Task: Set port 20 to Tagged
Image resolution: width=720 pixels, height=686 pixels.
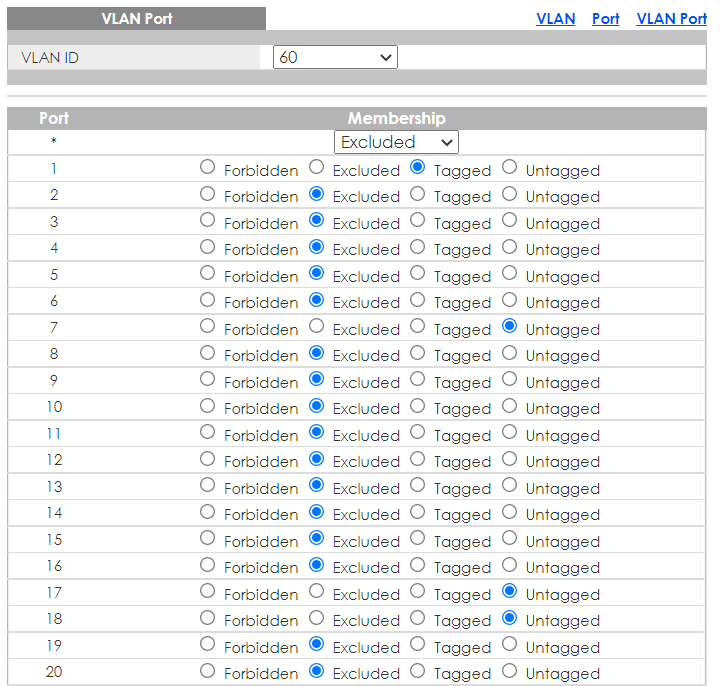Action: tap(417, 671)
